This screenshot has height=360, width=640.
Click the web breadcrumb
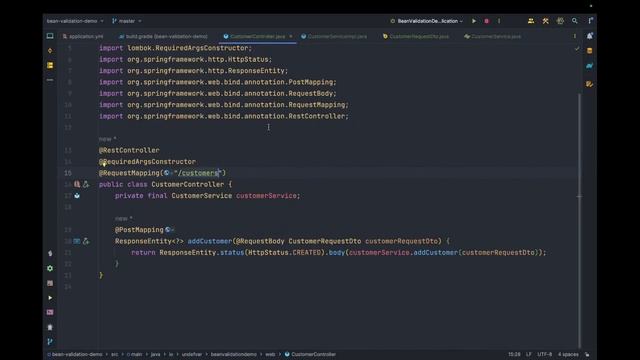(270, 354)
